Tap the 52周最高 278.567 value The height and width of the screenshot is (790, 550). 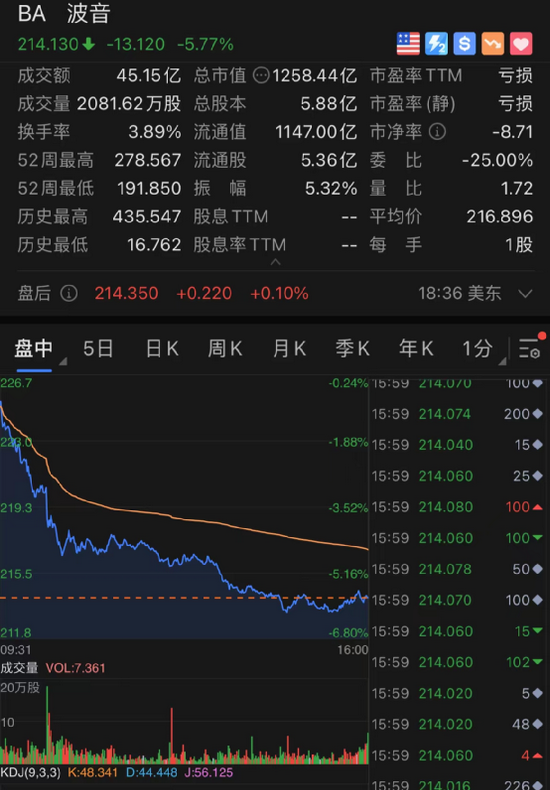[148, 160]
